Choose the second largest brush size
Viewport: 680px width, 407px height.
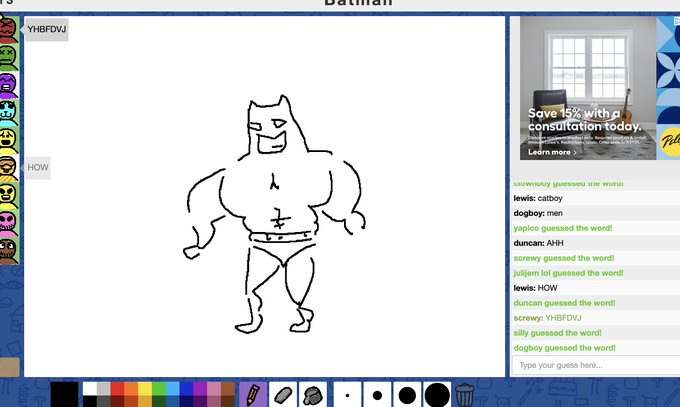pyautogui.click(x=407, y=395)
